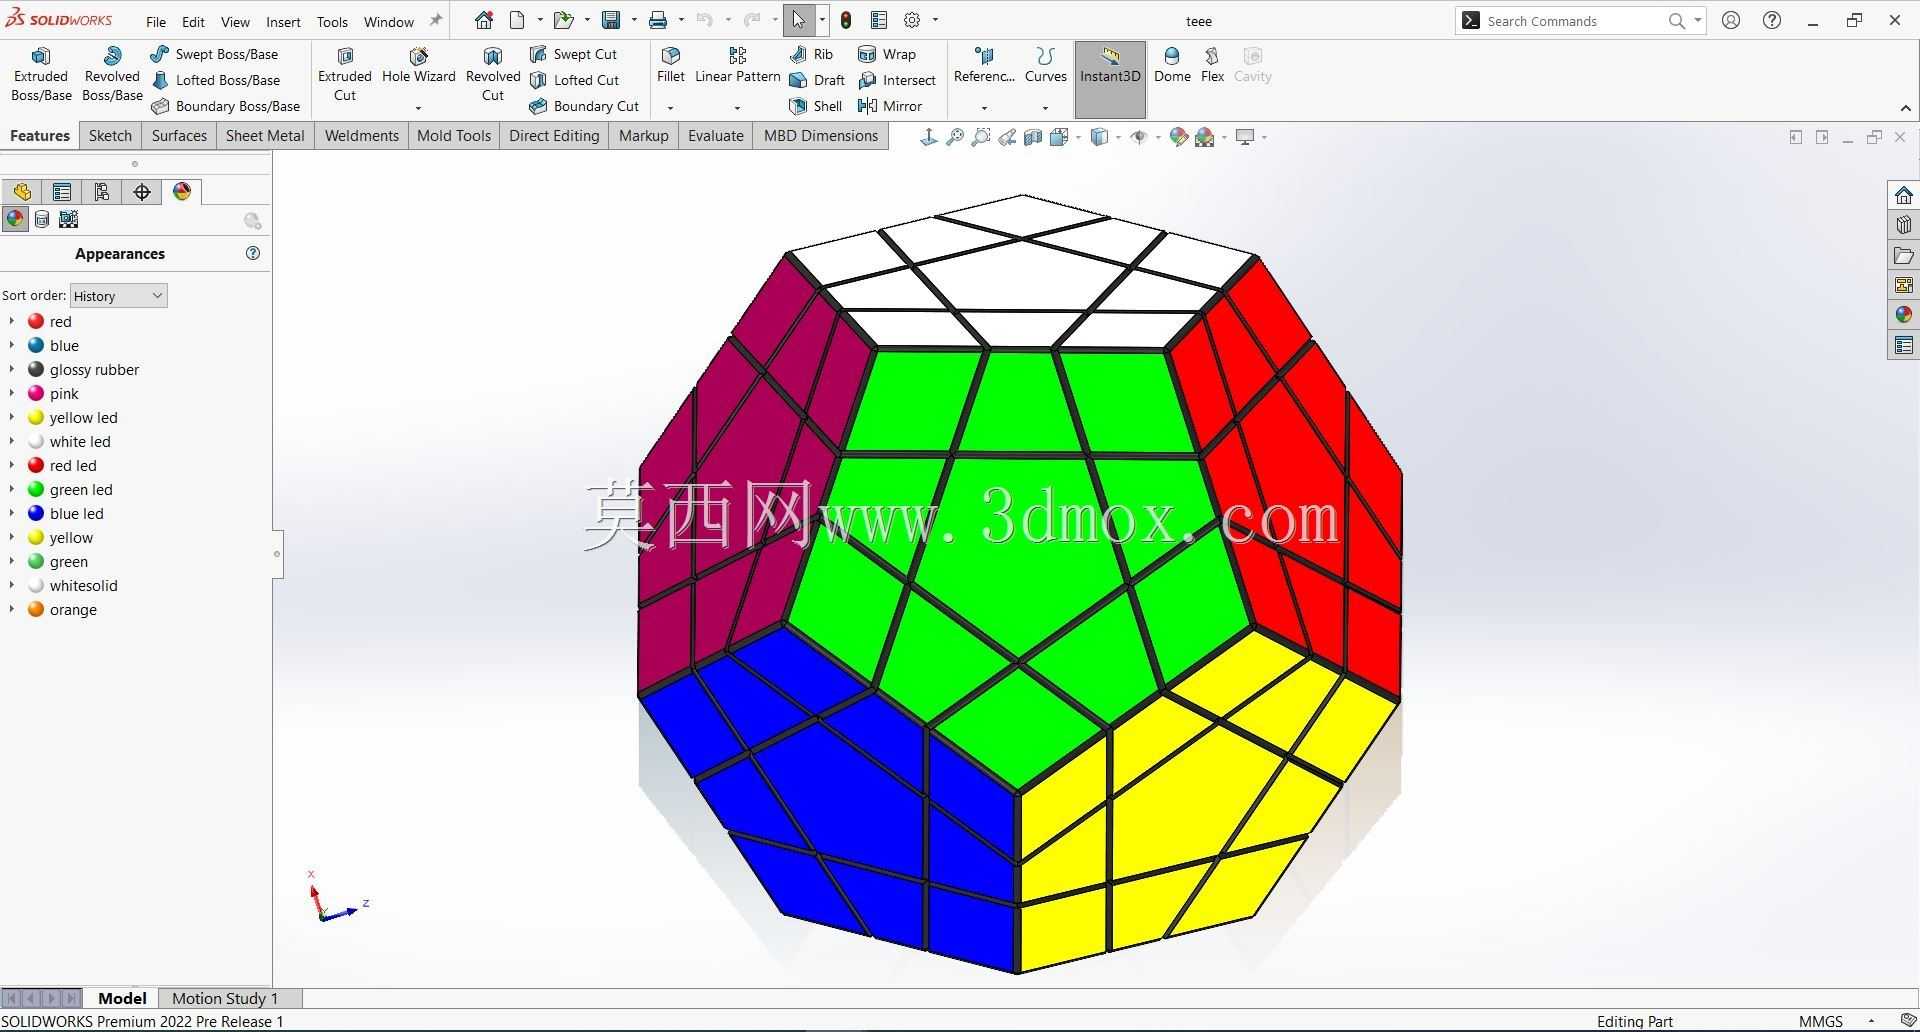The image size is (1920, 1032).
Task: Choose the Swept Boss/Base tool
Action: click(214, 54)
